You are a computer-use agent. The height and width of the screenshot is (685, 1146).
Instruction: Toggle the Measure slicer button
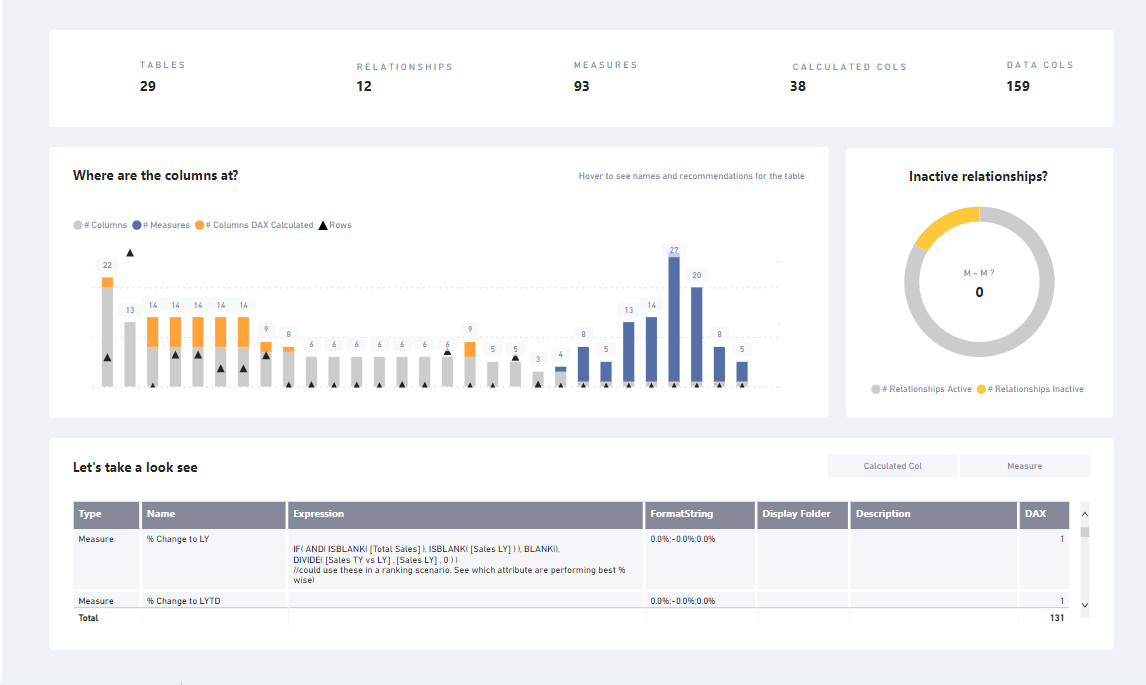(1024, 466)
